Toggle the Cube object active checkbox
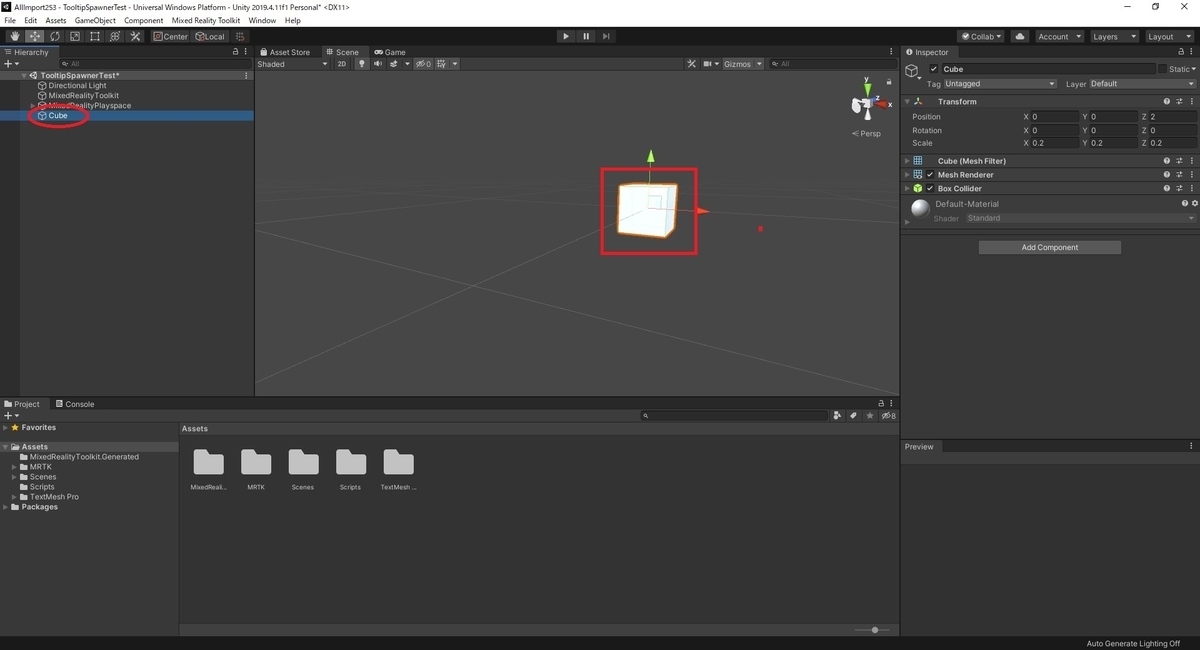 [934, 69]
